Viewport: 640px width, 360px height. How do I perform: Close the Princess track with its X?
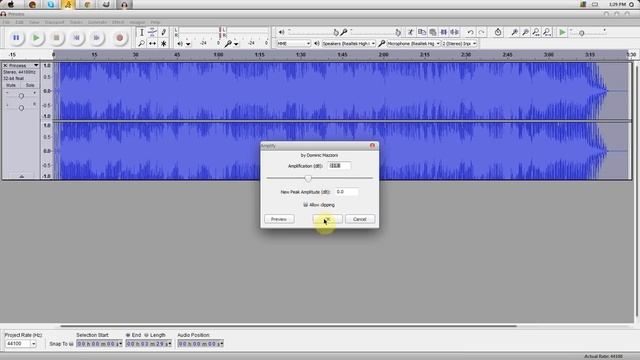tap(5, 65)
